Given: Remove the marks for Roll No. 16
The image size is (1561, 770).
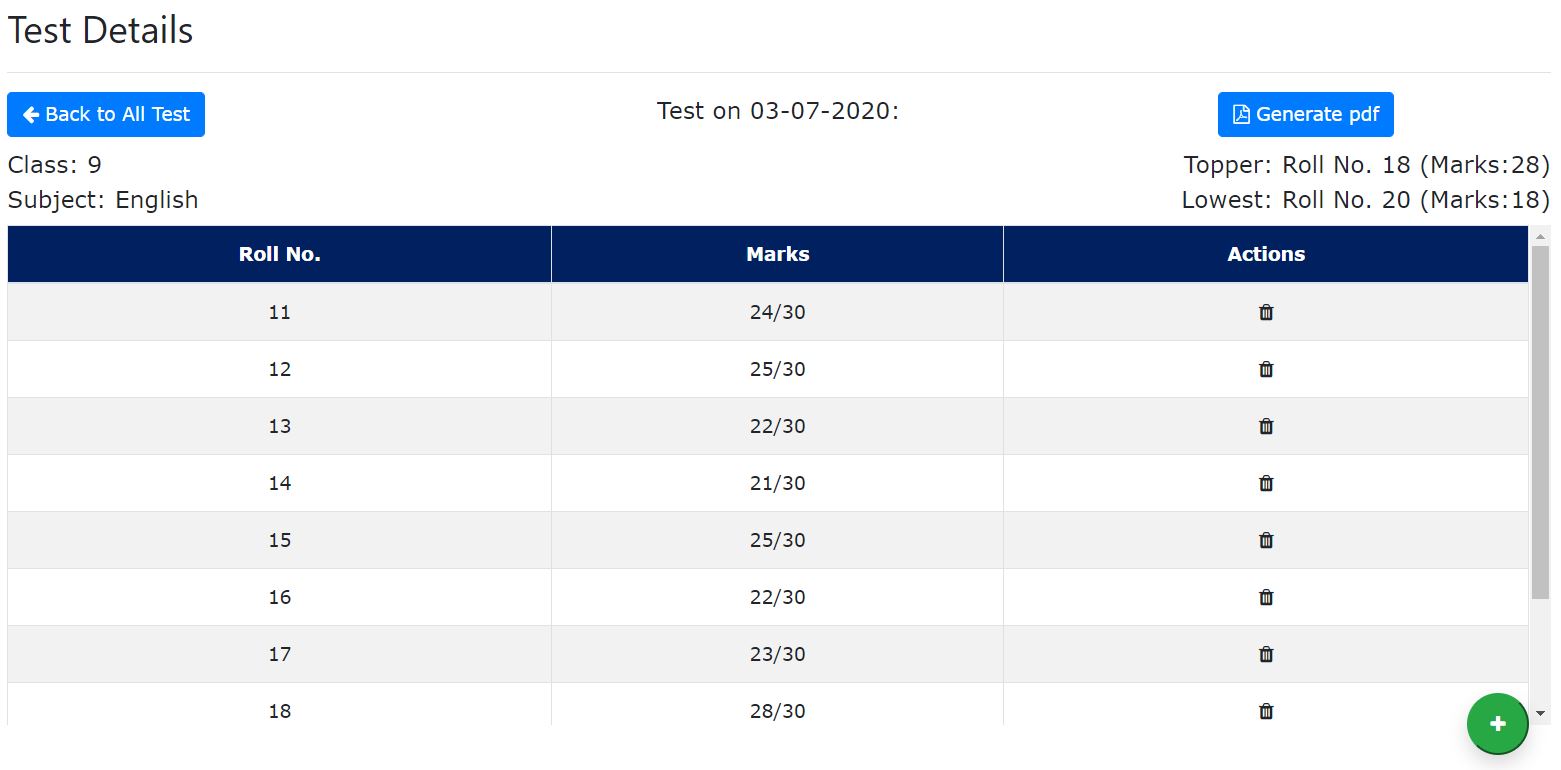Looking at the screenshot, I should pos(1266,597).
